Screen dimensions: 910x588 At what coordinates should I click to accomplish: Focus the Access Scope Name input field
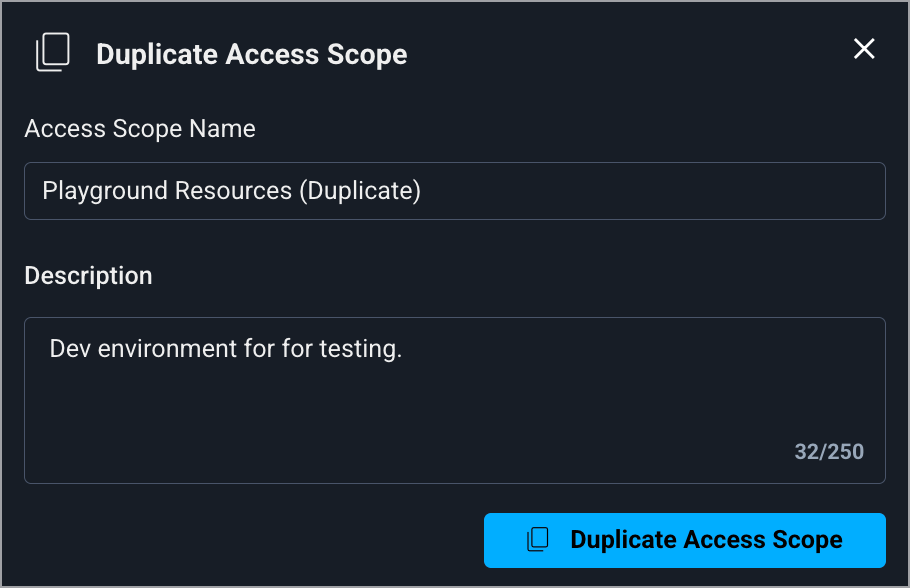point(455,190)
